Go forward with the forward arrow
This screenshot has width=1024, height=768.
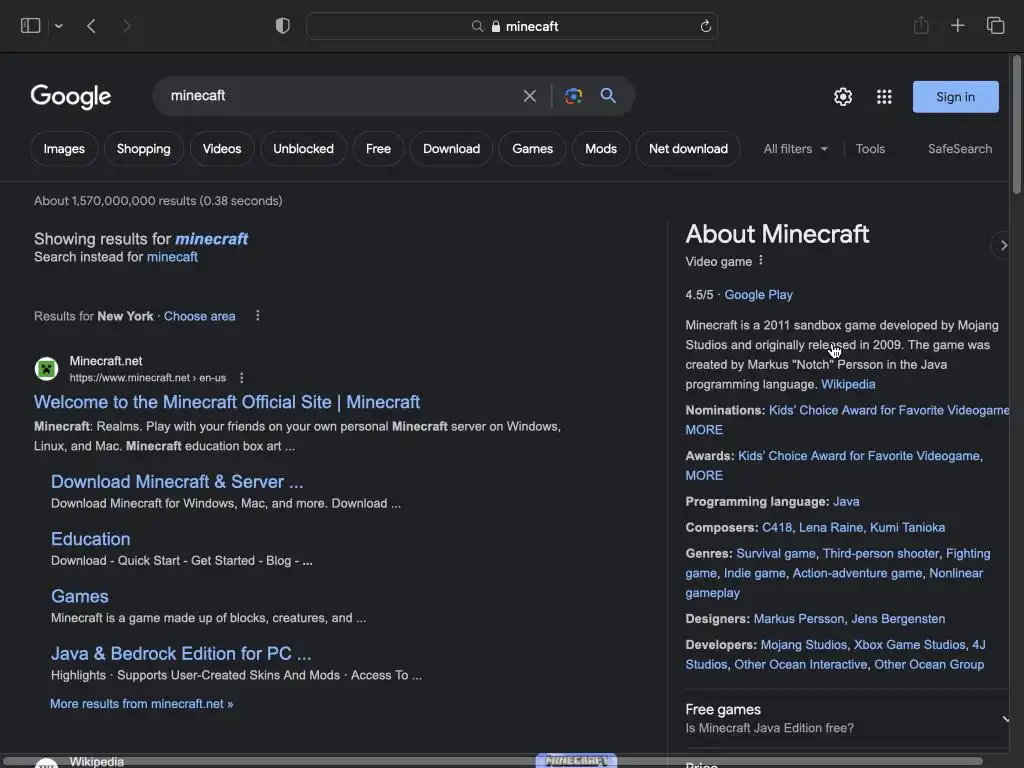point(127,26)
